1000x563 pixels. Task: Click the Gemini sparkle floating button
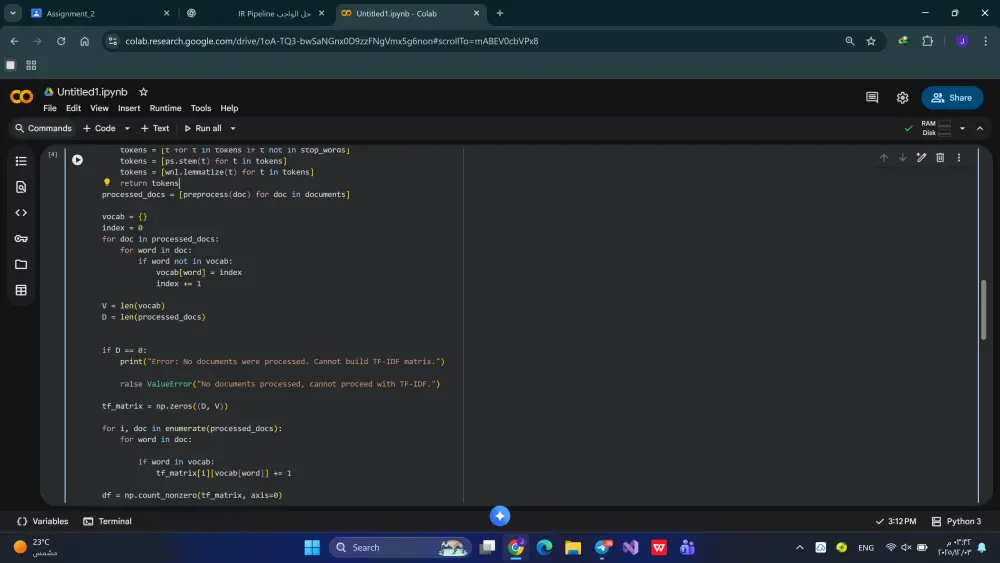(x=500, y=516)
